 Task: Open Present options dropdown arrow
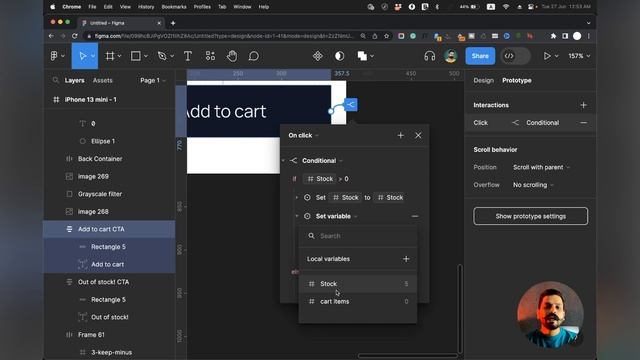556,56
